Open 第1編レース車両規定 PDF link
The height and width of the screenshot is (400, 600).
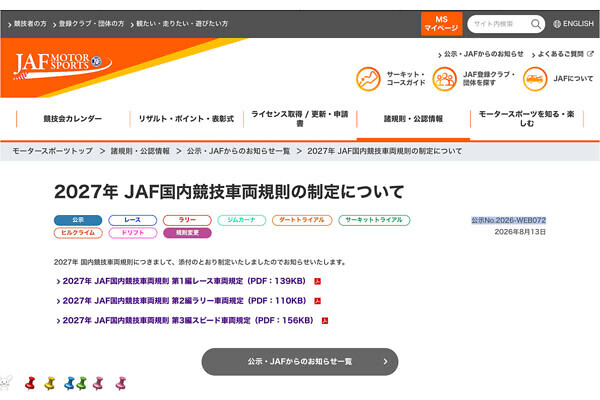[184, 281]
